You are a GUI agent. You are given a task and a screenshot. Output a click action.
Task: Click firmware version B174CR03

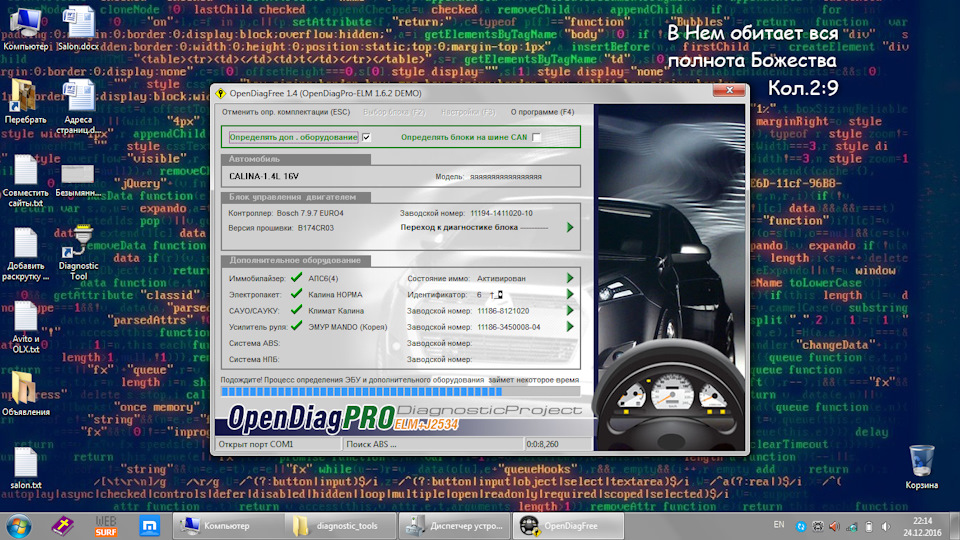[x=316, y=228]
